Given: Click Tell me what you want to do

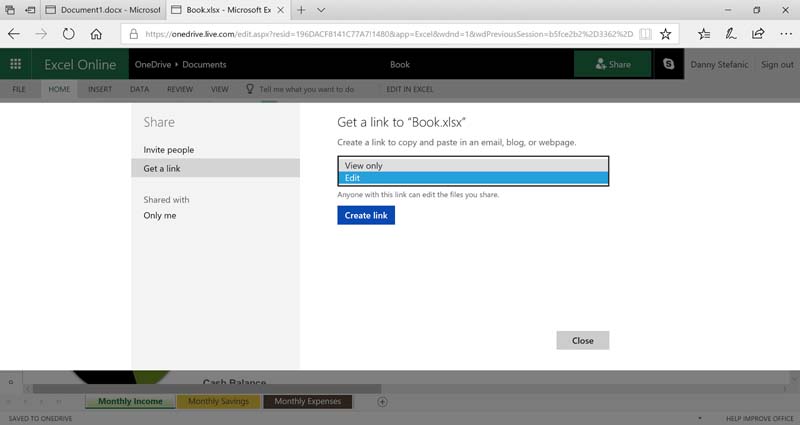Looking at the screenshot, I should (x=306, y=89).
